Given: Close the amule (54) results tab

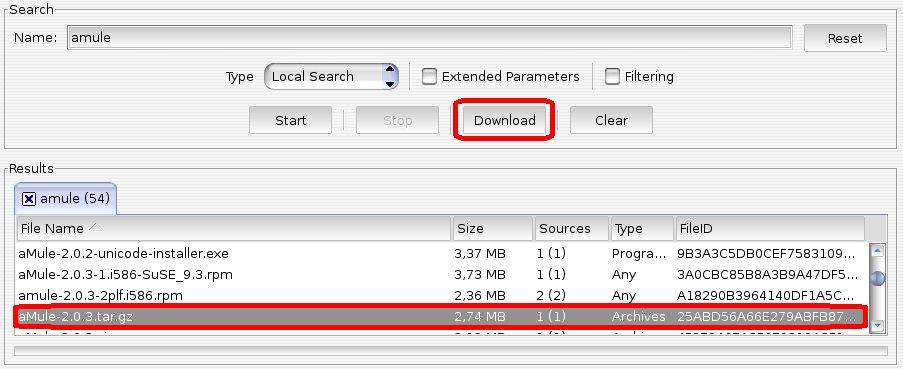Looking at the screenshot, I should [29, 199].
